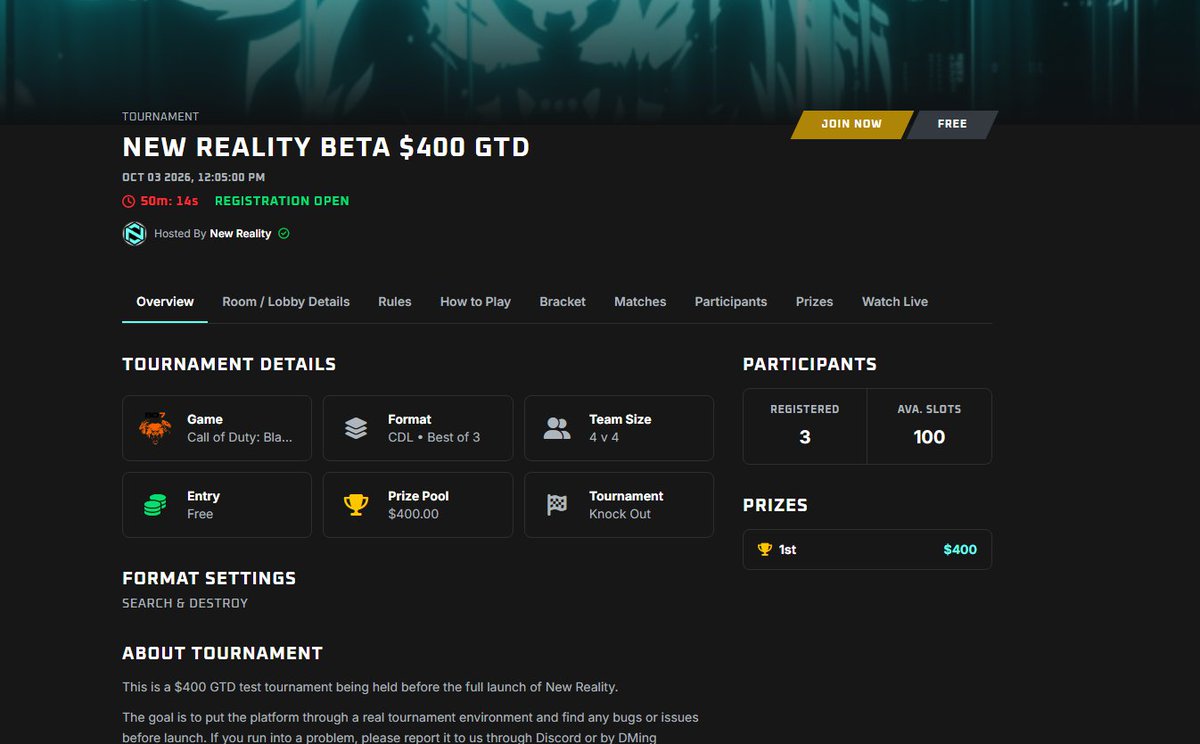The width and height of the screenshot is (1200, 744).
Task: Click the available slots value '100'
Action: point(929,437)
